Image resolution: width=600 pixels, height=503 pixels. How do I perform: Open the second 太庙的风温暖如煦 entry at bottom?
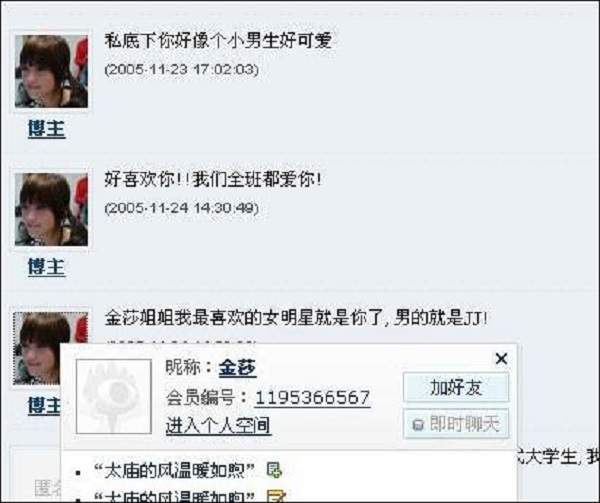pyautogui.click(x=174, y=496)
